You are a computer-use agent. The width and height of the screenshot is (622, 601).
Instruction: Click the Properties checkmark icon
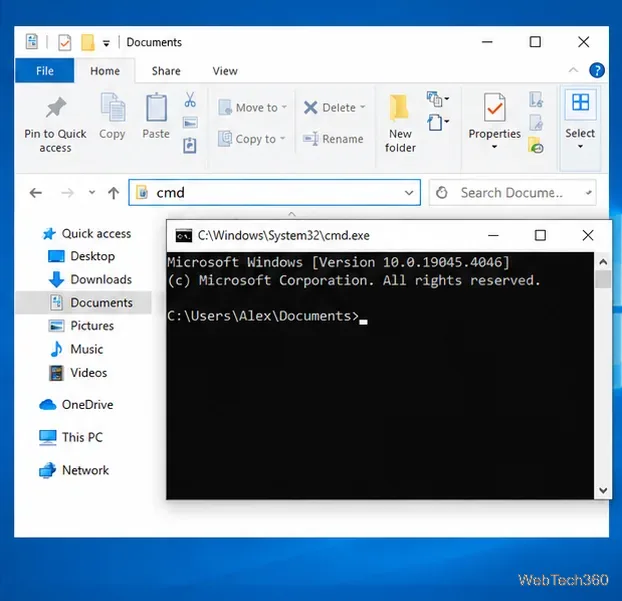[x=495, y=108]
